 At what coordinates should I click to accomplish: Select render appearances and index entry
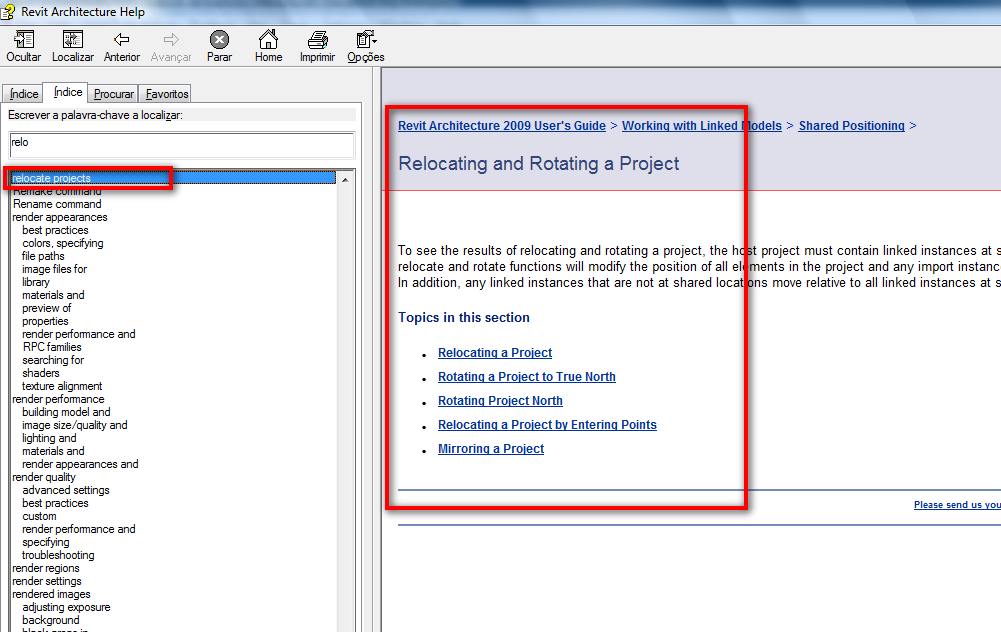80,464
